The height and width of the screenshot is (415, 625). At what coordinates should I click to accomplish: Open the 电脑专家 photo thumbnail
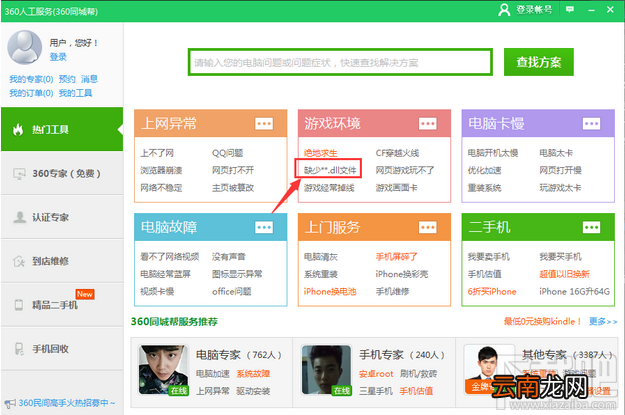point(163,370)
